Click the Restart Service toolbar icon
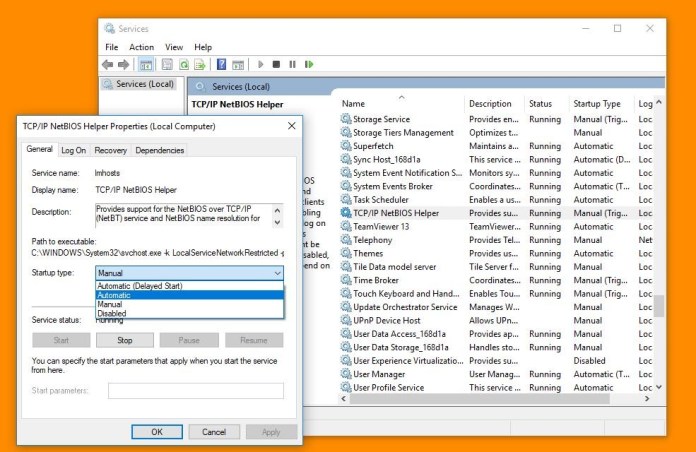The height and width of the screenshot is (452, 696). pos(309,65)
